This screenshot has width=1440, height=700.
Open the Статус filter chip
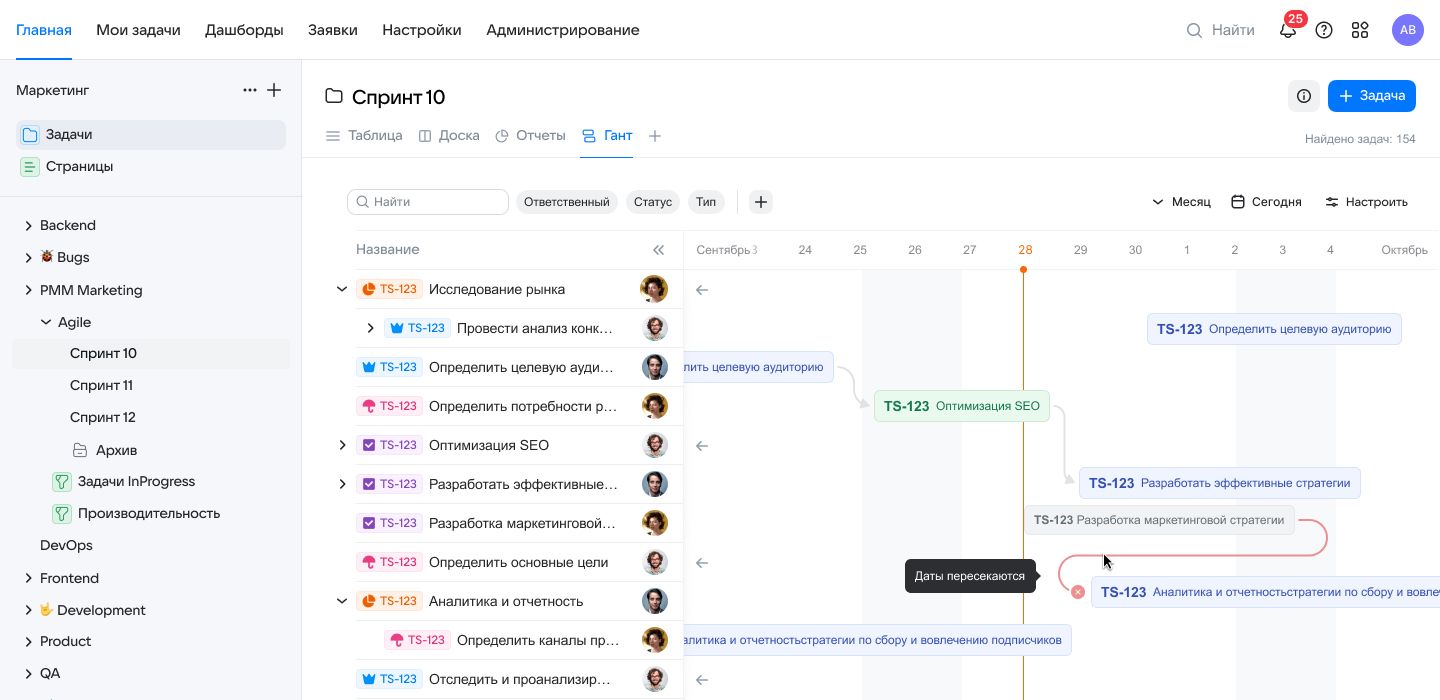click(652, 202)
